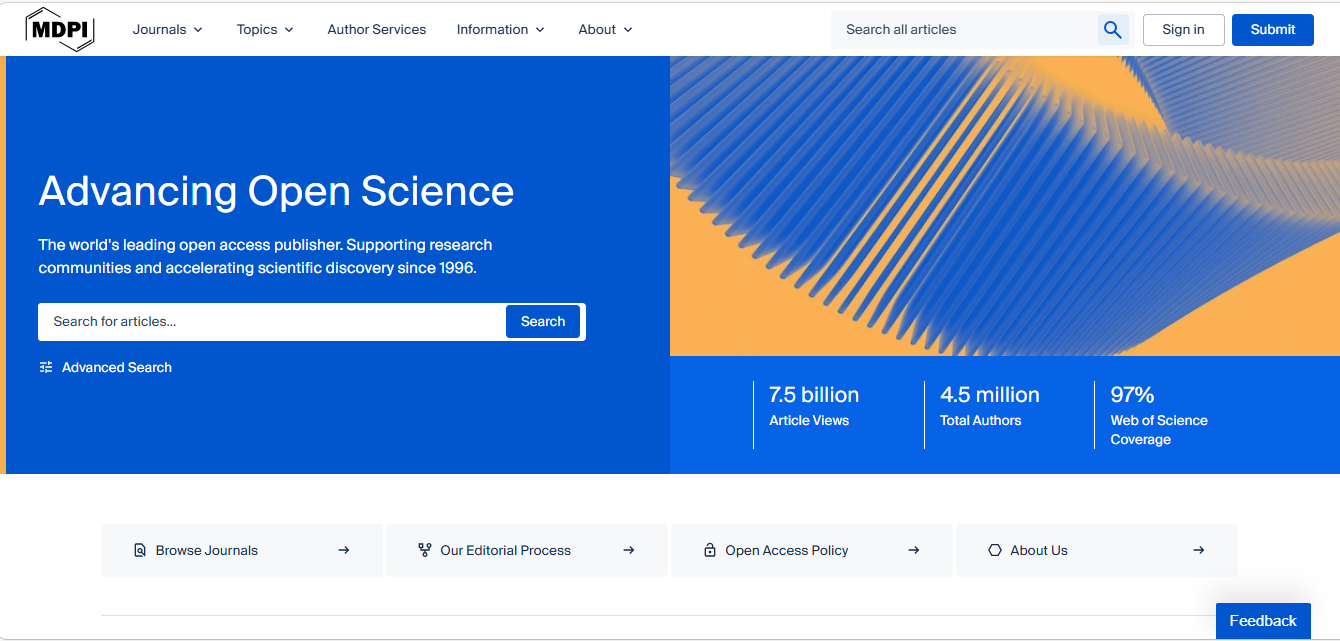Image resolution: width=1340 pixels, height=641 pixels.
Task: Click the arrow beside Browse Journals
Action: tap(343, 549)
